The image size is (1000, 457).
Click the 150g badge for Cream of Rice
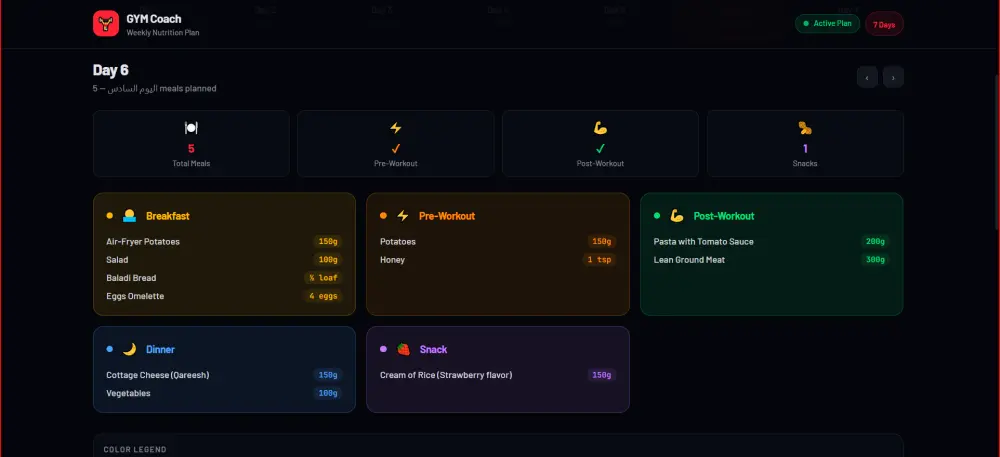click(602, 375)
